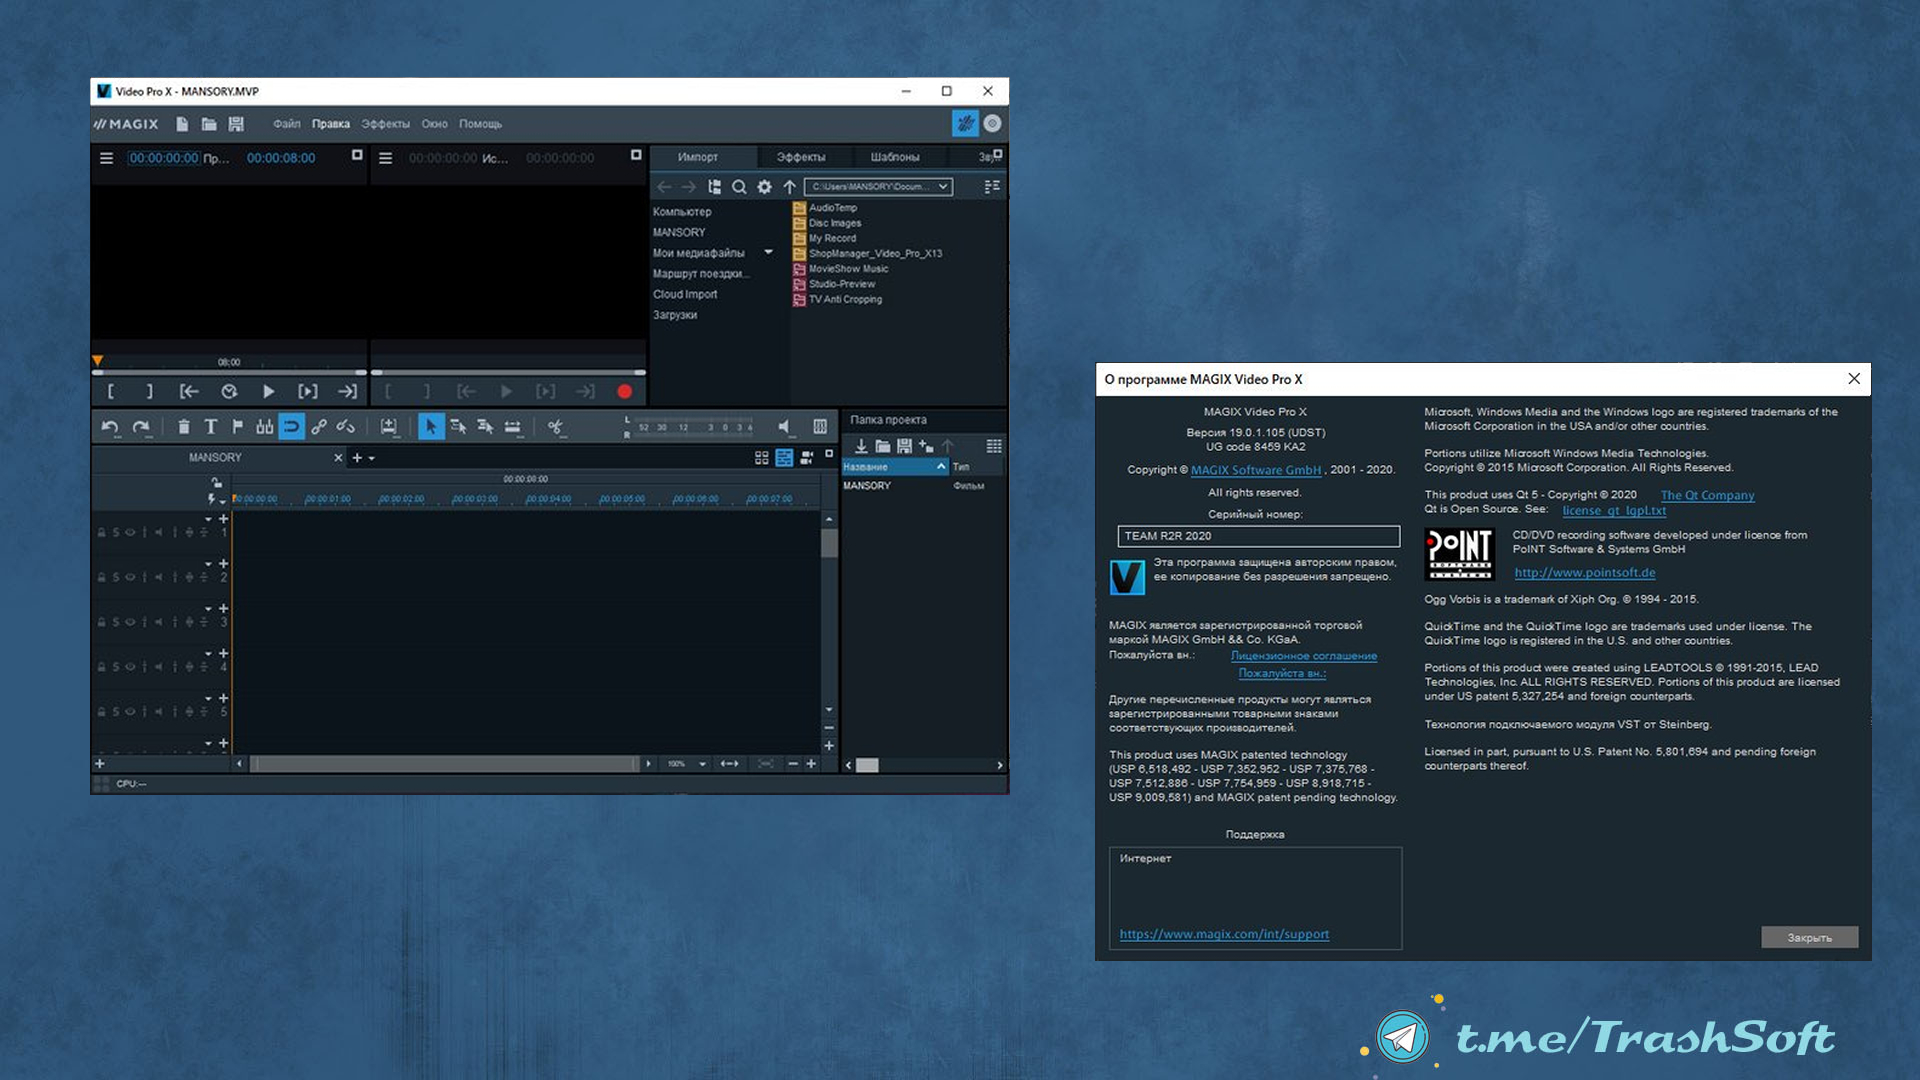Click the undo arrow in the timeline toolbar
Screen dimensions: 1920x1080
[x=110, y=427]
